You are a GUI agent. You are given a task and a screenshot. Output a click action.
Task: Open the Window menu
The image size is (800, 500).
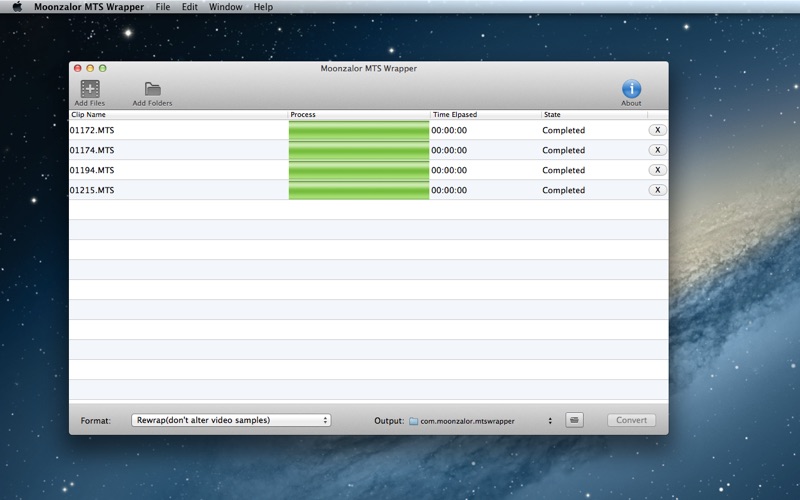(226, 7)
